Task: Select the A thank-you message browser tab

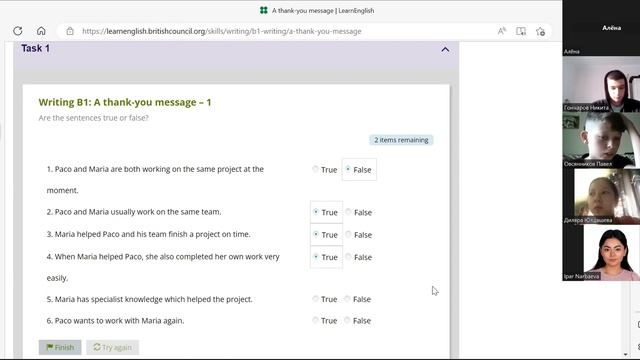Action: (x=318, y=10)
